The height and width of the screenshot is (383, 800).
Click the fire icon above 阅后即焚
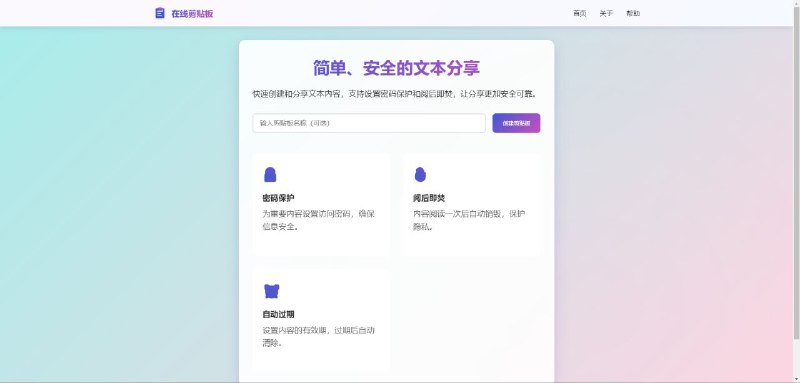pos(420,174)
